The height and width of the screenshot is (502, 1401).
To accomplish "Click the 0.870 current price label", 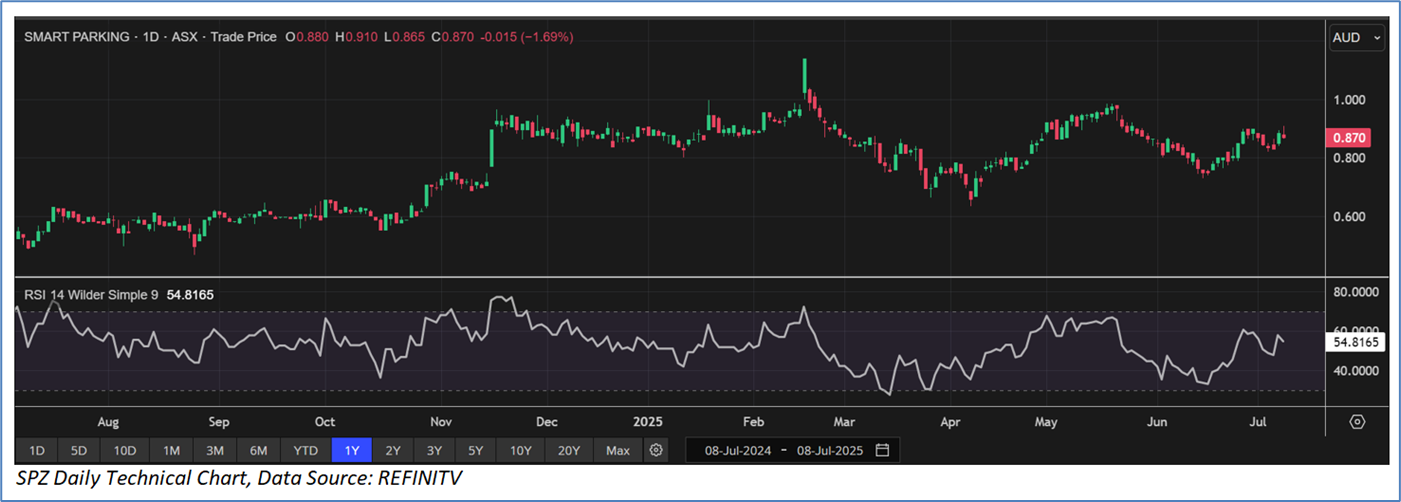I will pos(1348,138).
